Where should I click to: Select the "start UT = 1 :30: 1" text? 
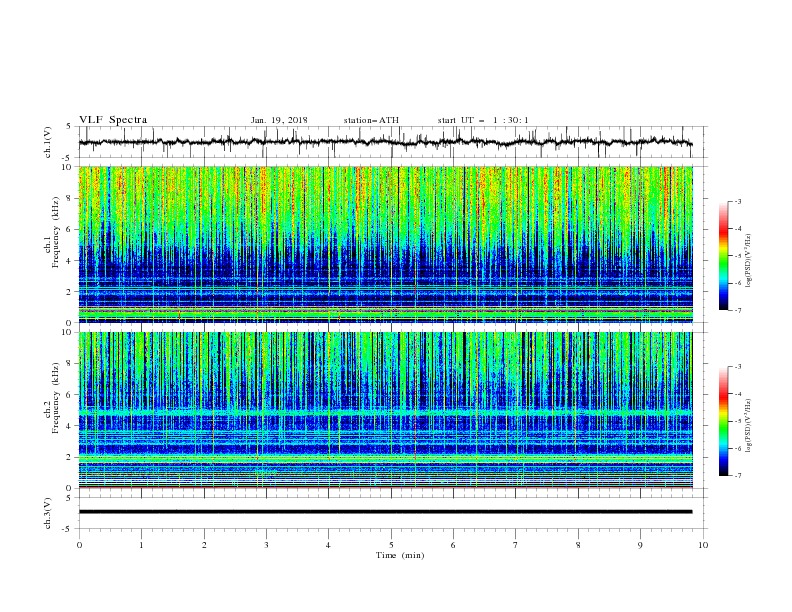[x=483, y=120]
